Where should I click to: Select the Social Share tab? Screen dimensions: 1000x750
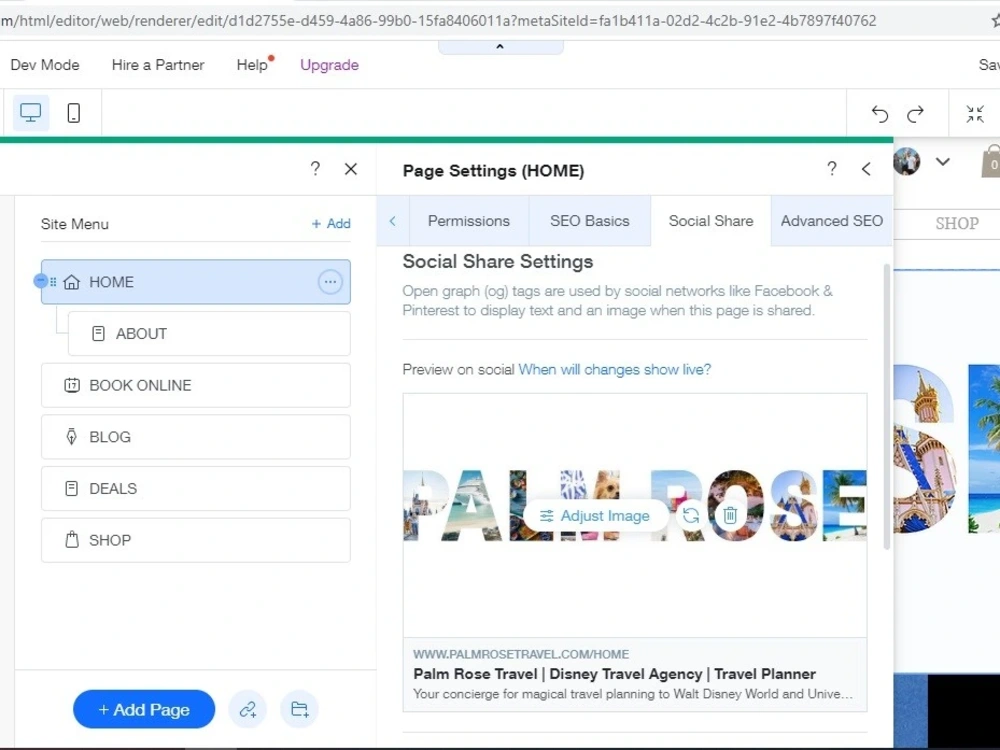coord(711,221)
